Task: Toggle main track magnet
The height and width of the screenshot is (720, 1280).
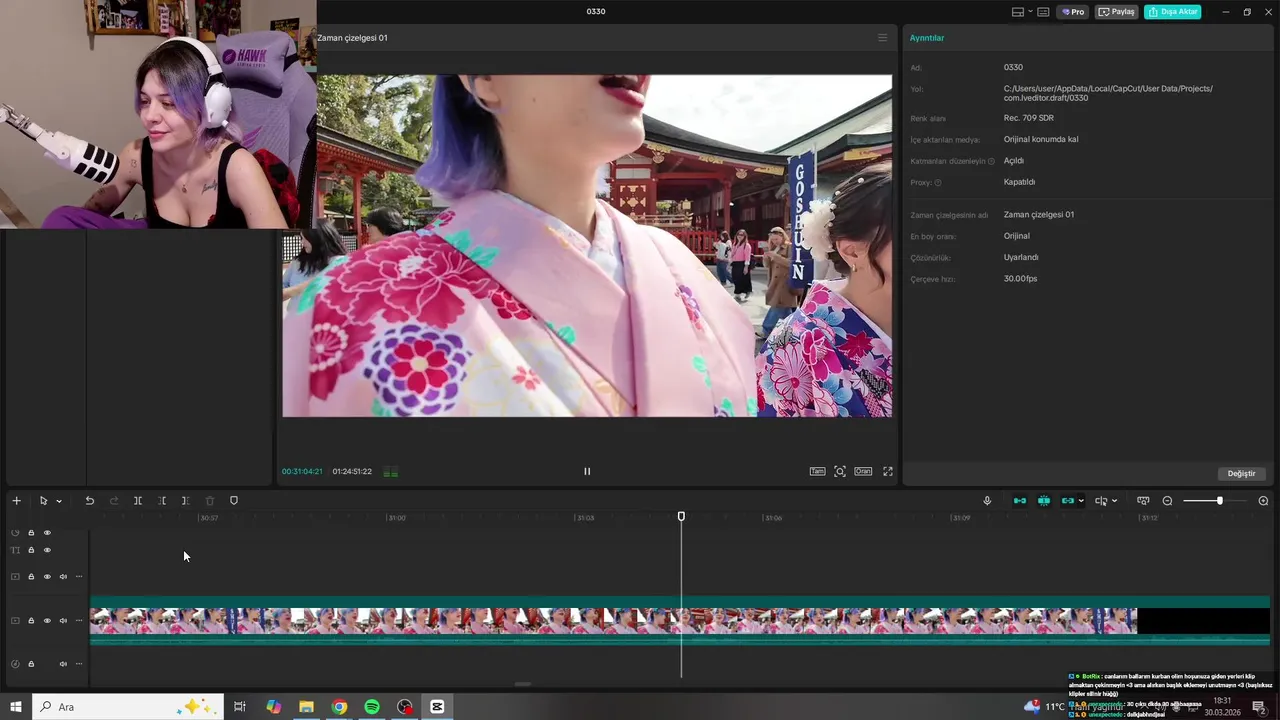Action: (x=1020, y=501)
